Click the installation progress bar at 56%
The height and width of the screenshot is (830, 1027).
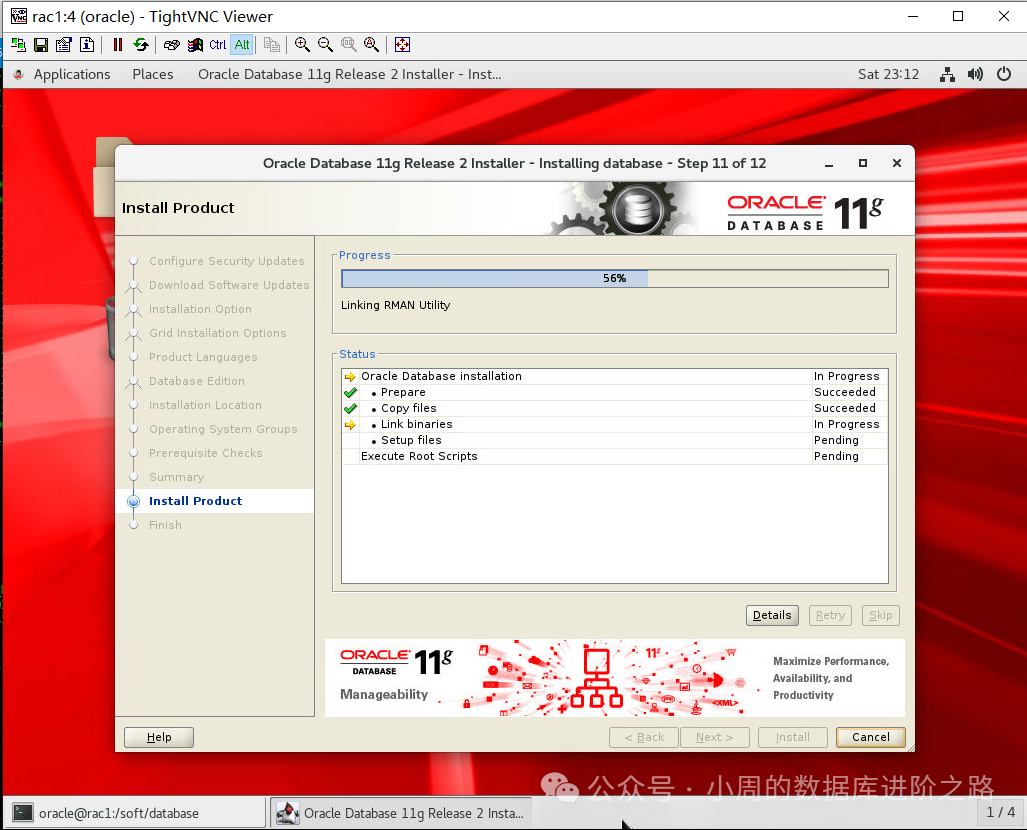coord(614,278)
